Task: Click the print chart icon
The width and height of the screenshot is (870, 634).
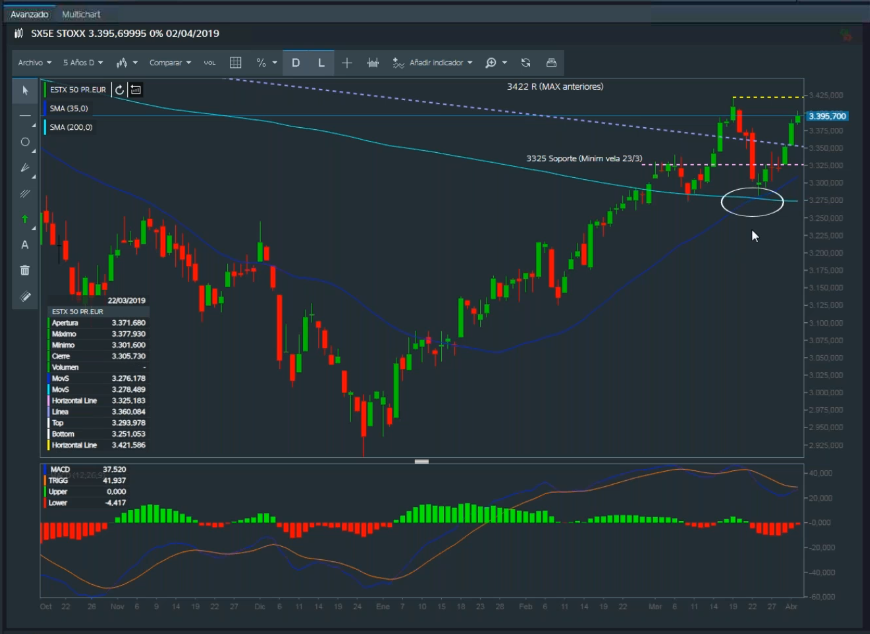Action: coord(551,62)
